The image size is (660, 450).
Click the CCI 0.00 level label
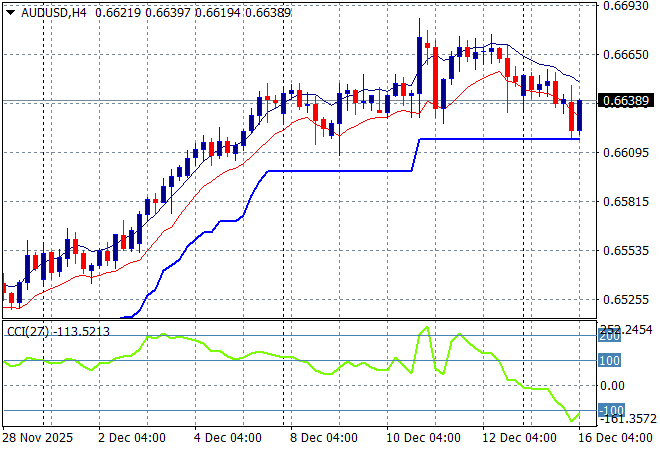(x=612, y=386)
